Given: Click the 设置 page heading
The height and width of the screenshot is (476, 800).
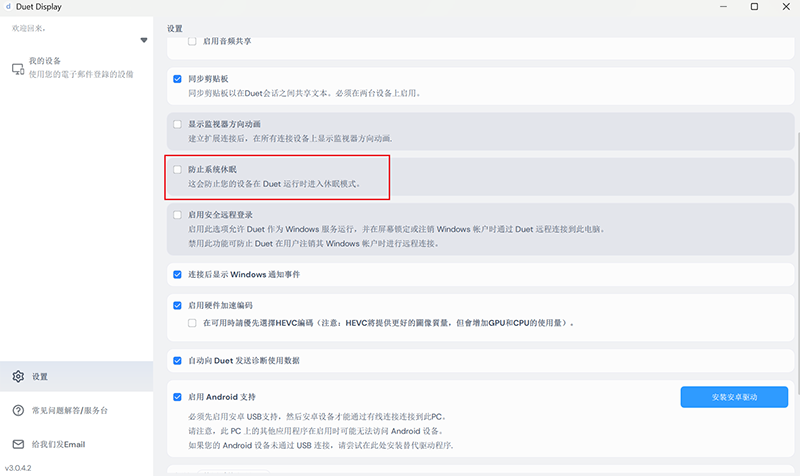Looking at the screenshot, I should point(175,29).
